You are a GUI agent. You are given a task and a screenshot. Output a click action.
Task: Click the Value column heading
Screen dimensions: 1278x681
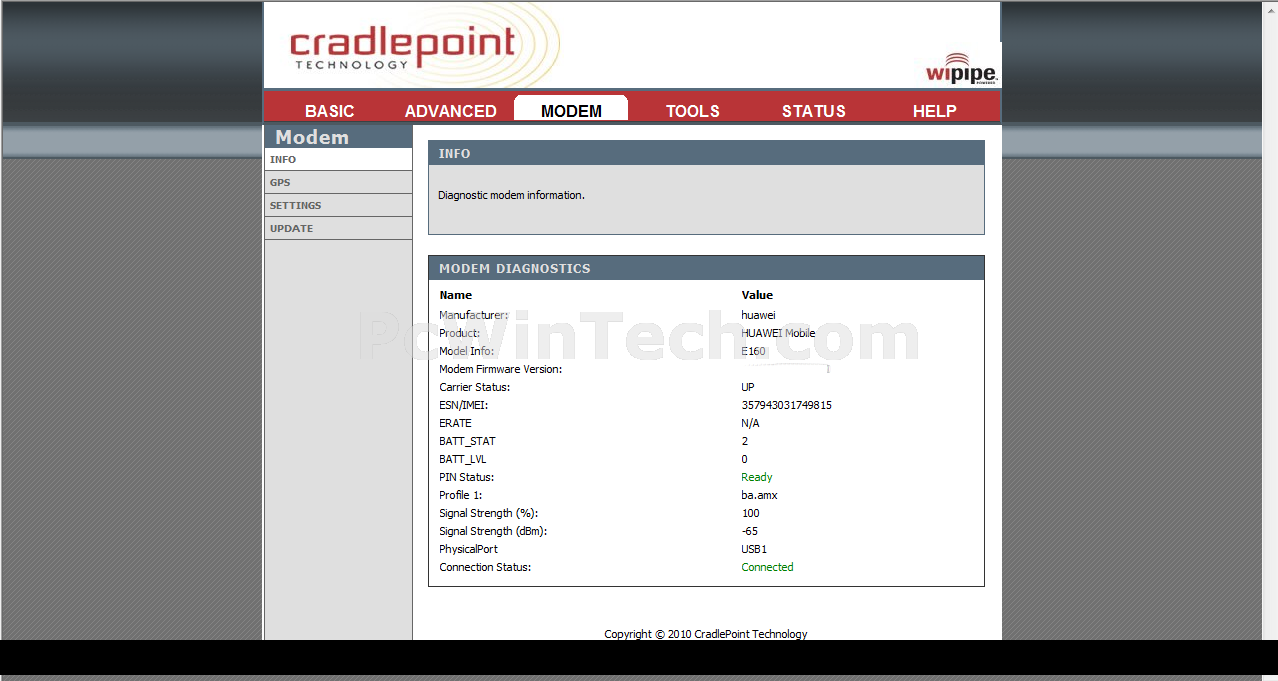pyautogui.click(x=757, y=295)
